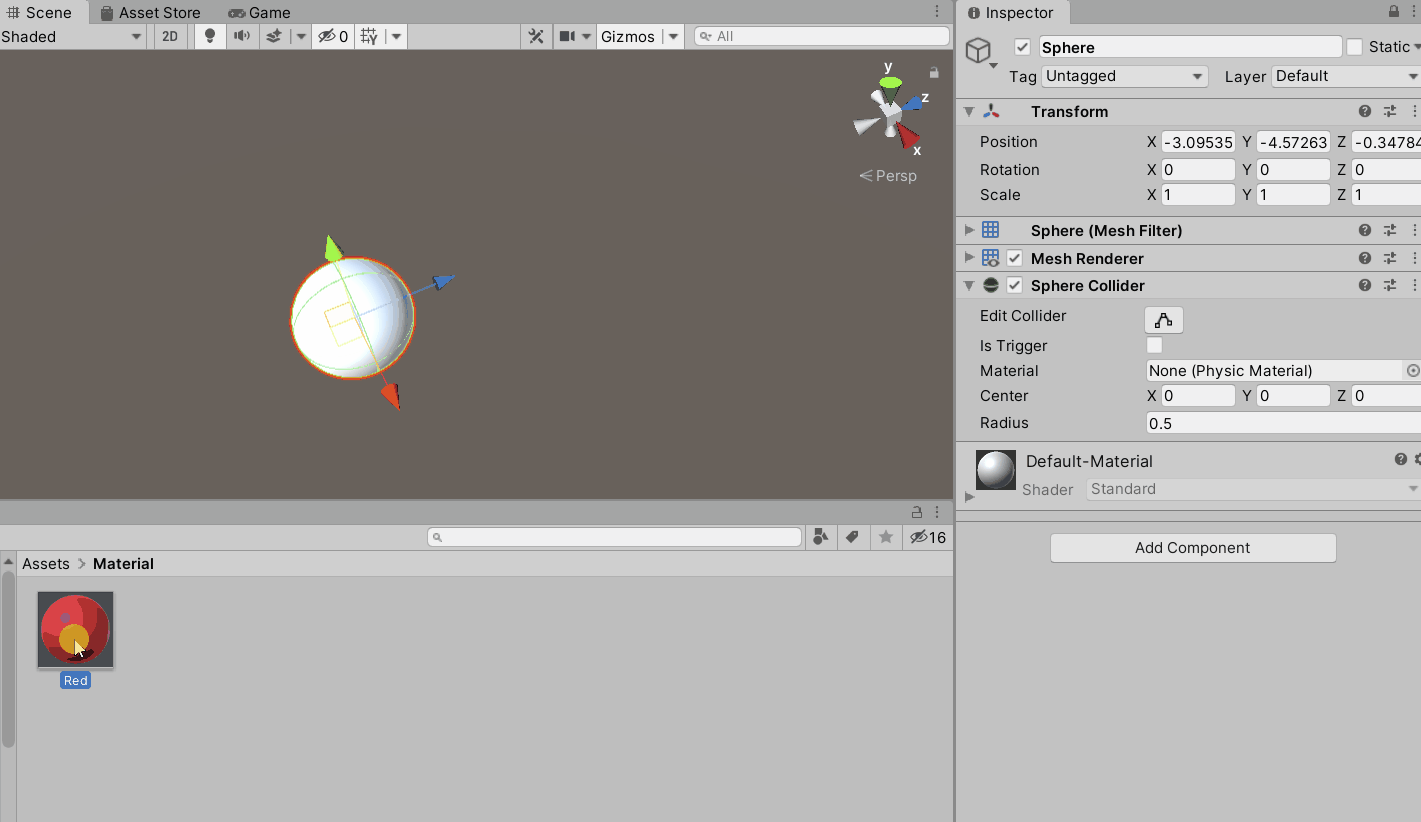This screenshot has height=822, width=1421.
Task: Click the Add Component button
Action: [x=1192, y=547]
